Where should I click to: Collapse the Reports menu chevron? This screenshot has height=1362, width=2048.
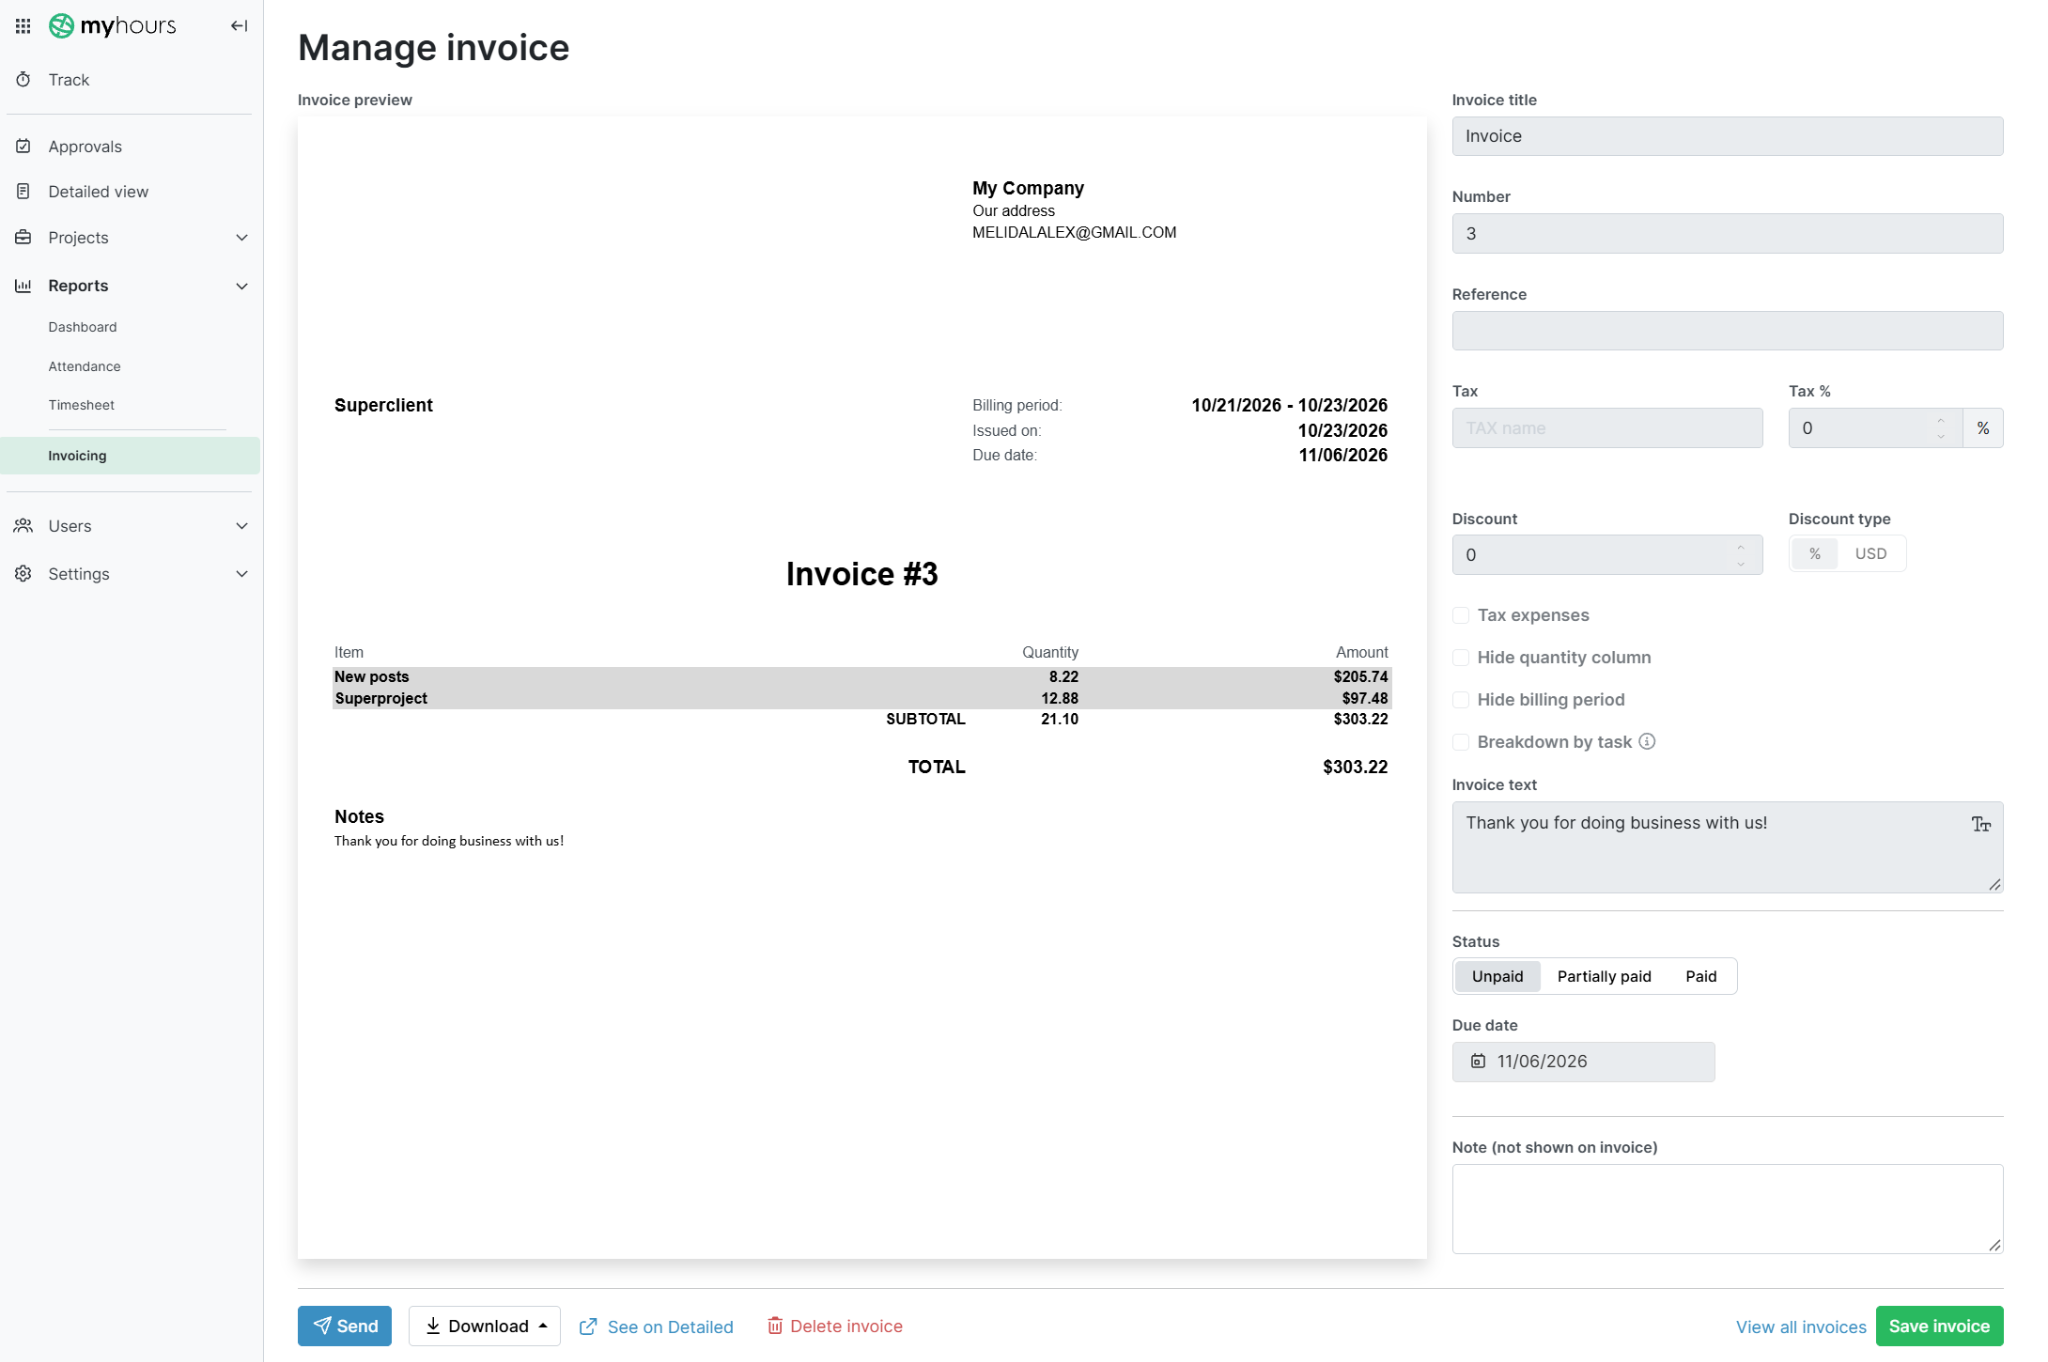[242, 286]
